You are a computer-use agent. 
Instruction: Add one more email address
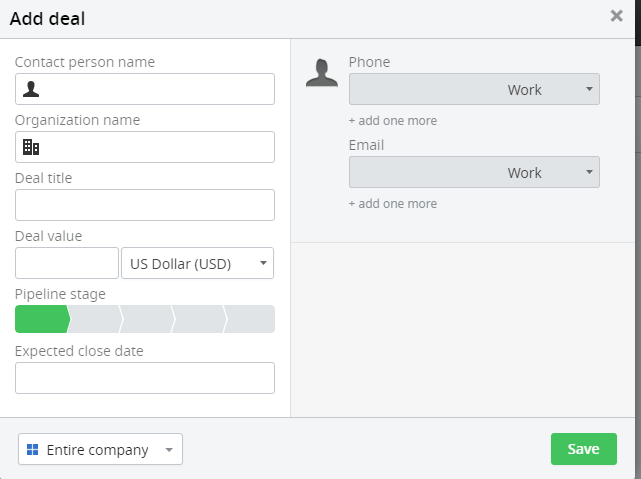[393, 204]
